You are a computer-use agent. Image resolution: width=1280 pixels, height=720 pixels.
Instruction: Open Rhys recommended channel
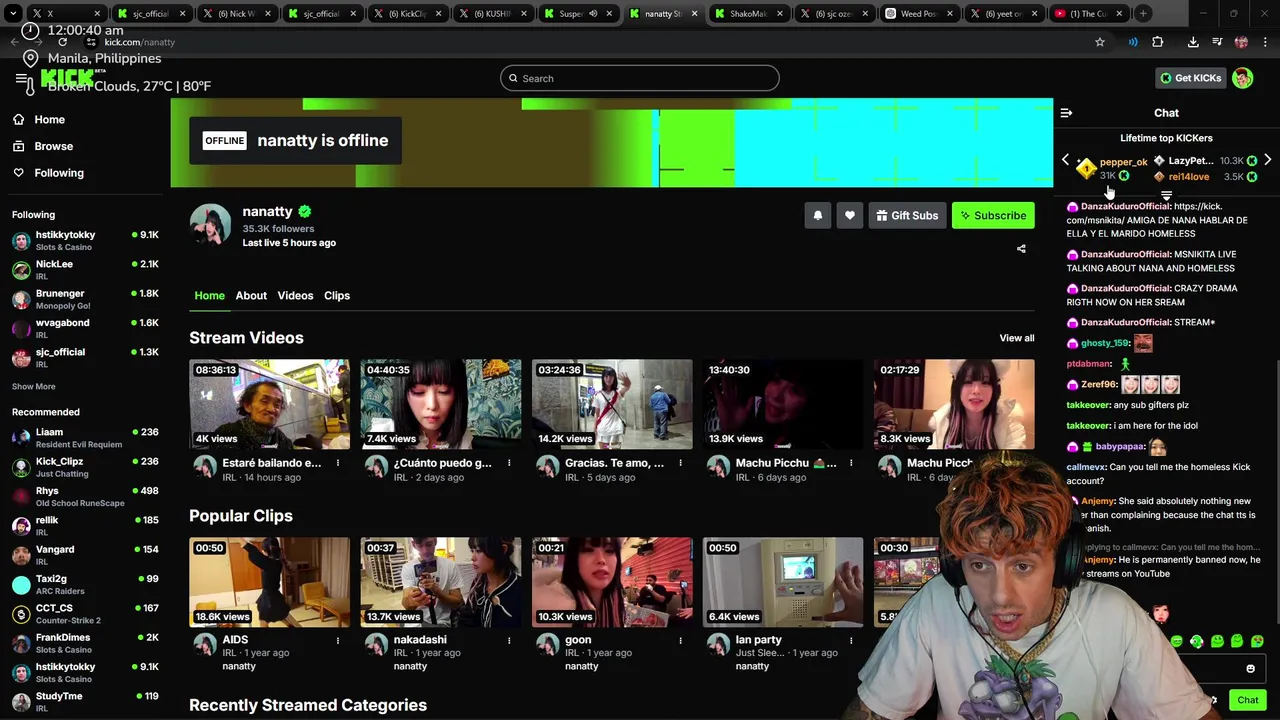point(85,496)
